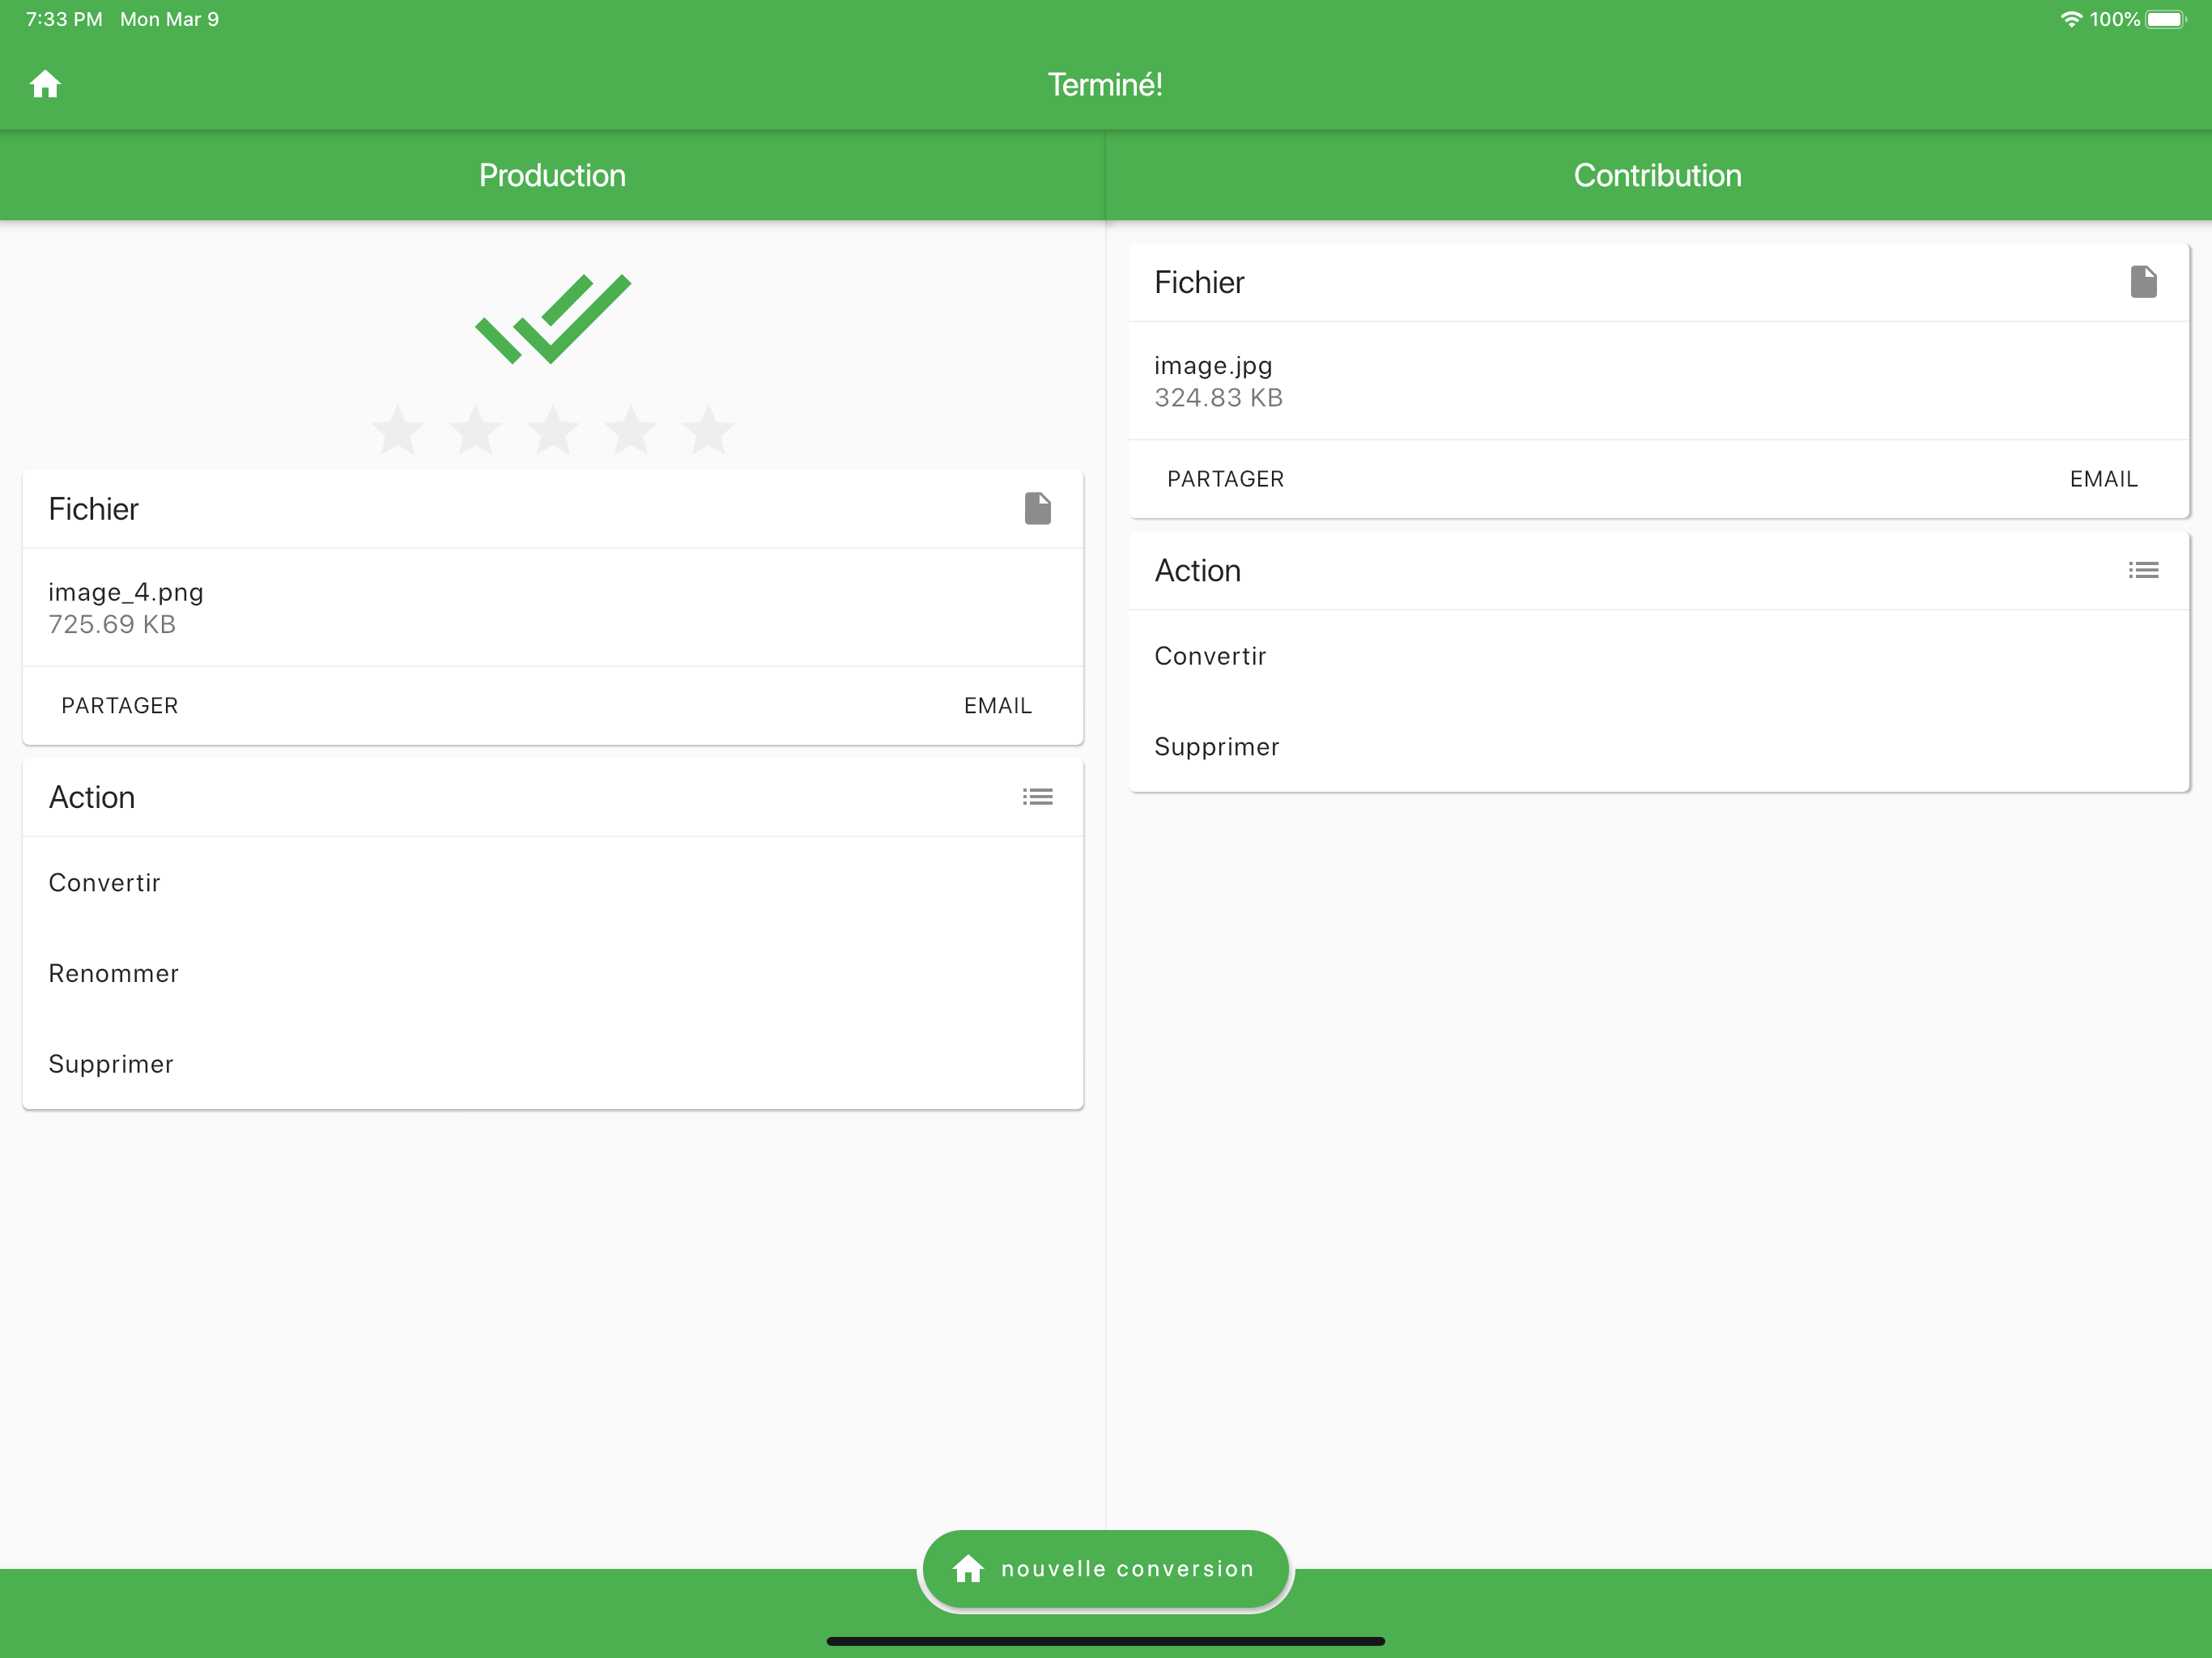Click list icon in Contribution Action card
Screen dimensions: 2212x1658
[2143, 570]
